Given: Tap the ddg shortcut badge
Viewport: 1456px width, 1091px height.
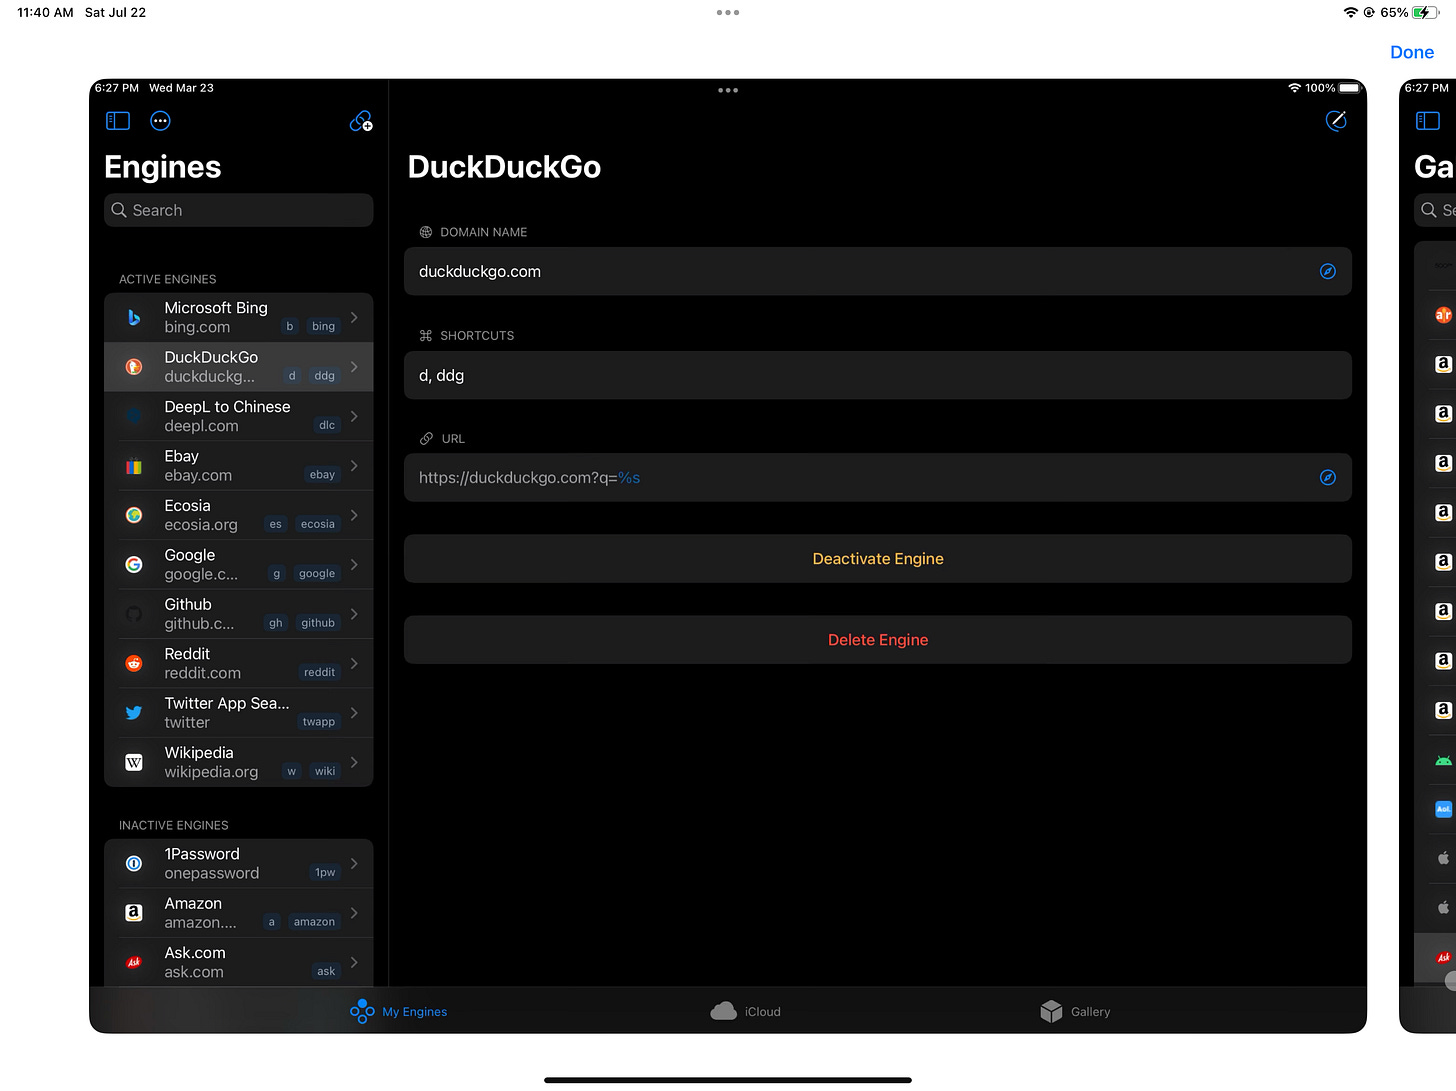Looking at the screenshot, I should 325,376.
